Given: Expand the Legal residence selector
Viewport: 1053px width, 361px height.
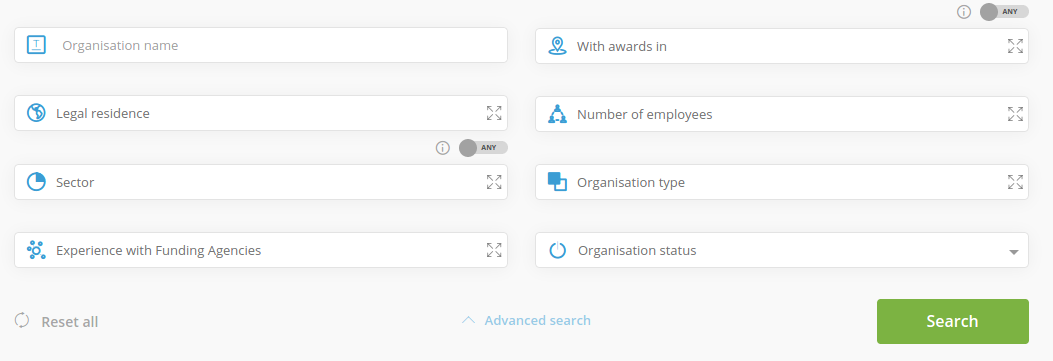Looking at the screenshot, I should coord(494,113).
